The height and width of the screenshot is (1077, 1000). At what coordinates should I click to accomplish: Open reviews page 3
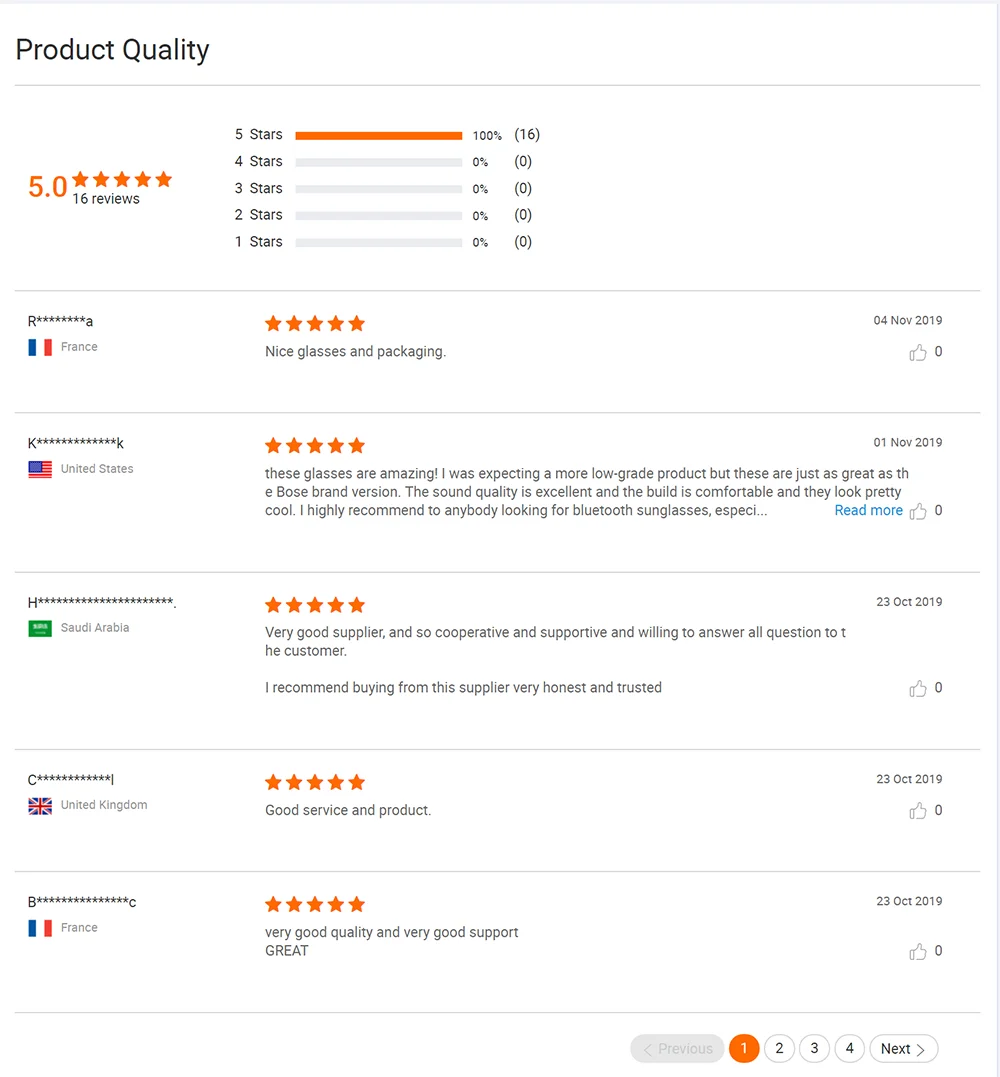tap(814, 1048)
